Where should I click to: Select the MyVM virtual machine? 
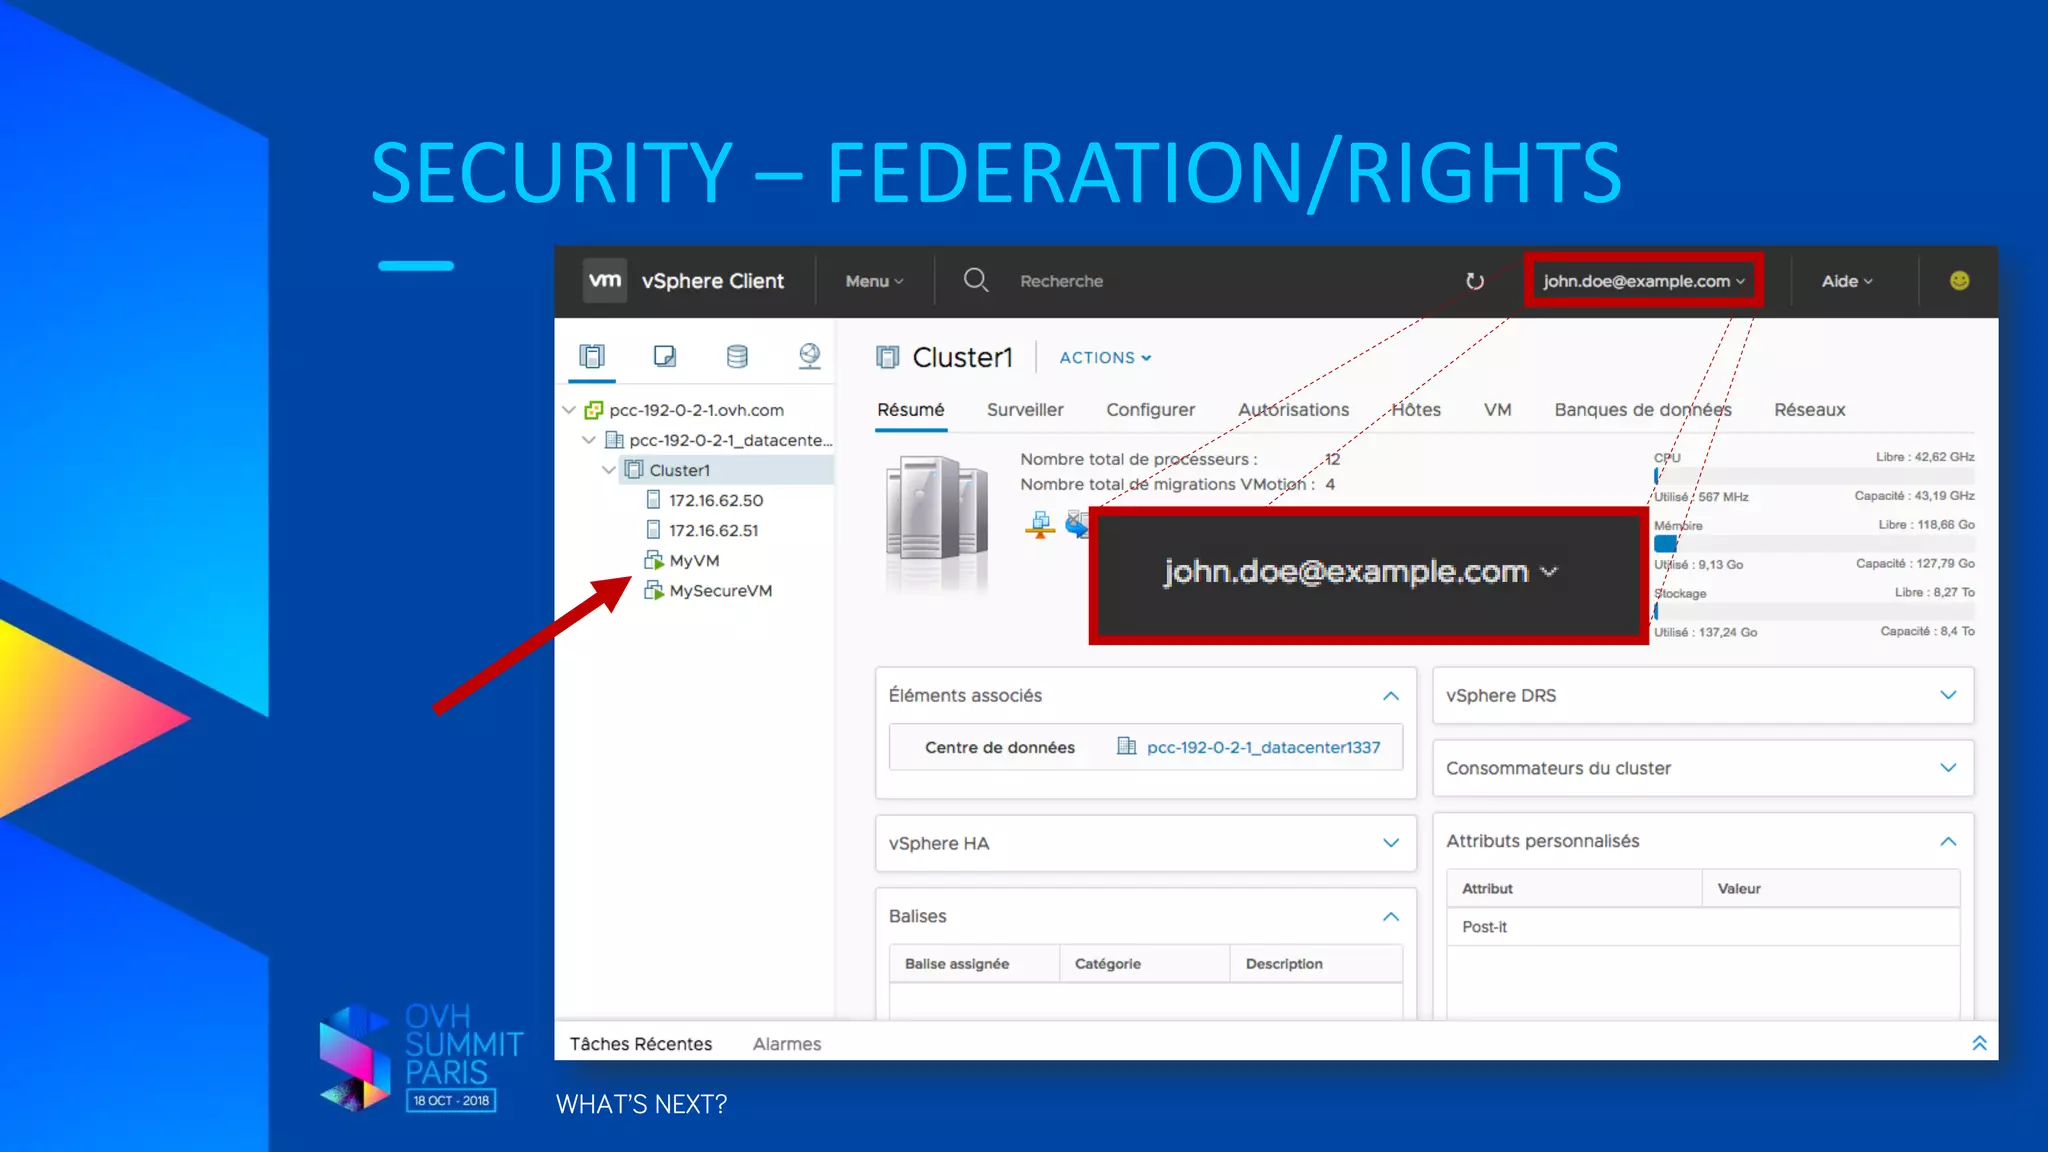(694, 561)
